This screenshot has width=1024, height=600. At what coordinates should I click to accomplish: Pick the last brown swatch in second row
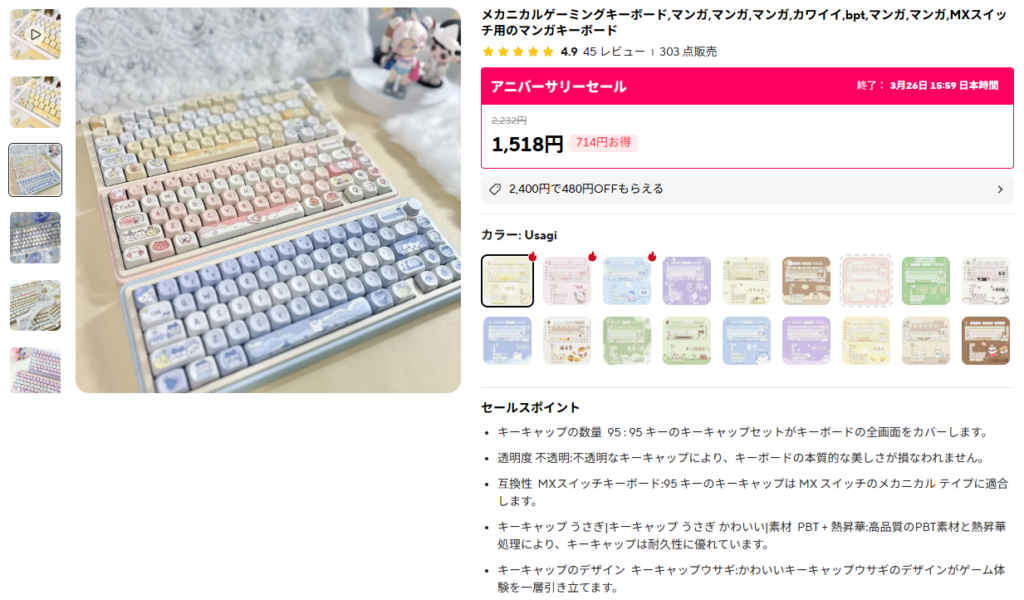986,341
